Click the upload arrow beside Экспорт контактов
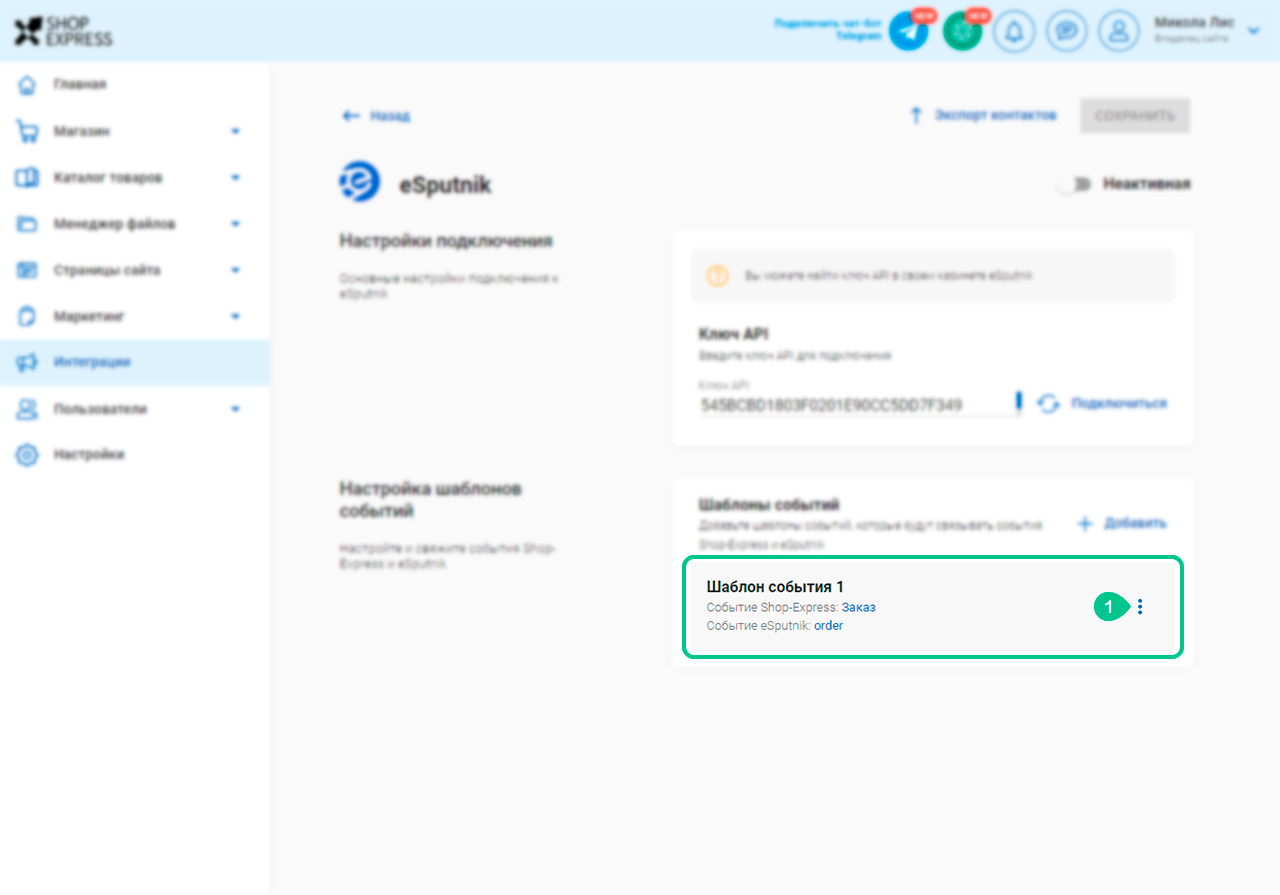 click(915, 115)
